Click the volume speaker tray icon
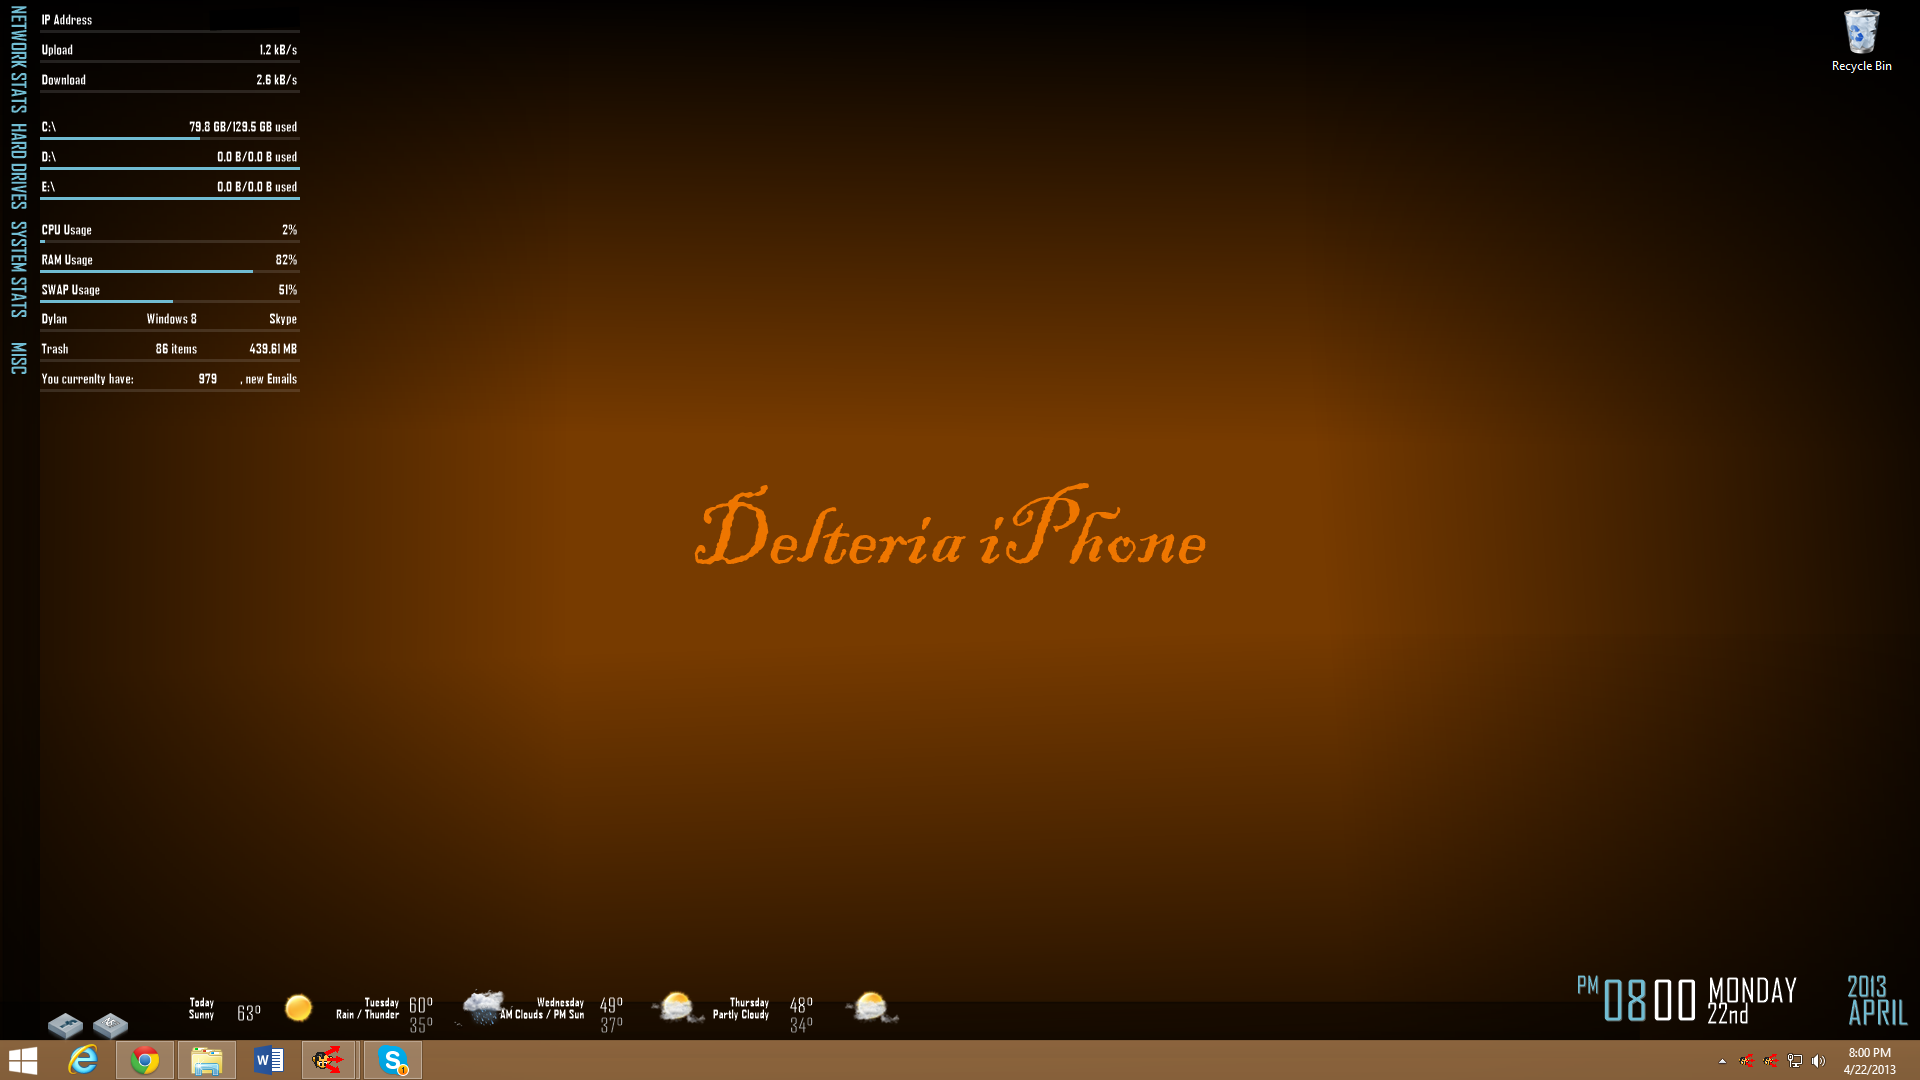The width and height of the screenshot is (1920, 1080). 1818,1061
